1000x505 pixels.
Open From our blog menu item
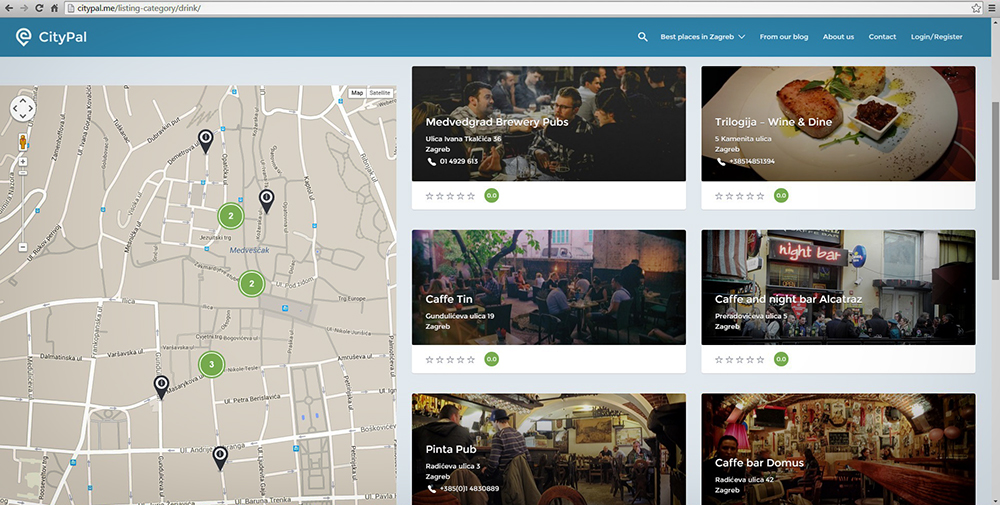[x=784, y=37]
